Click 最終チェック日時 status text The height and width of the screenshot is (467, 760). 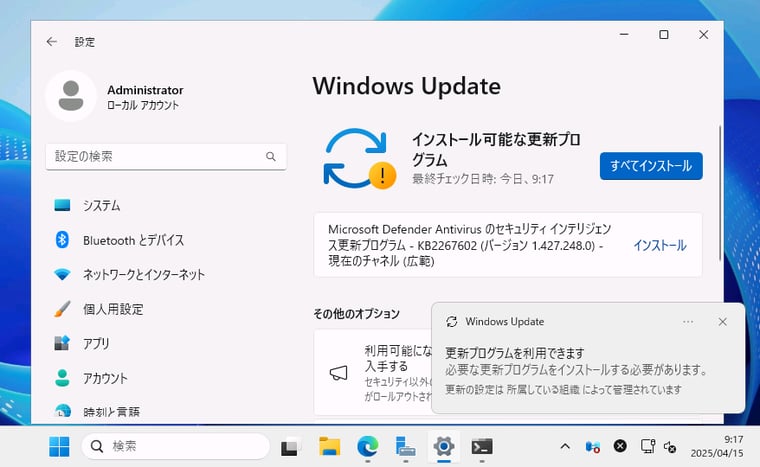click(483, 179)
